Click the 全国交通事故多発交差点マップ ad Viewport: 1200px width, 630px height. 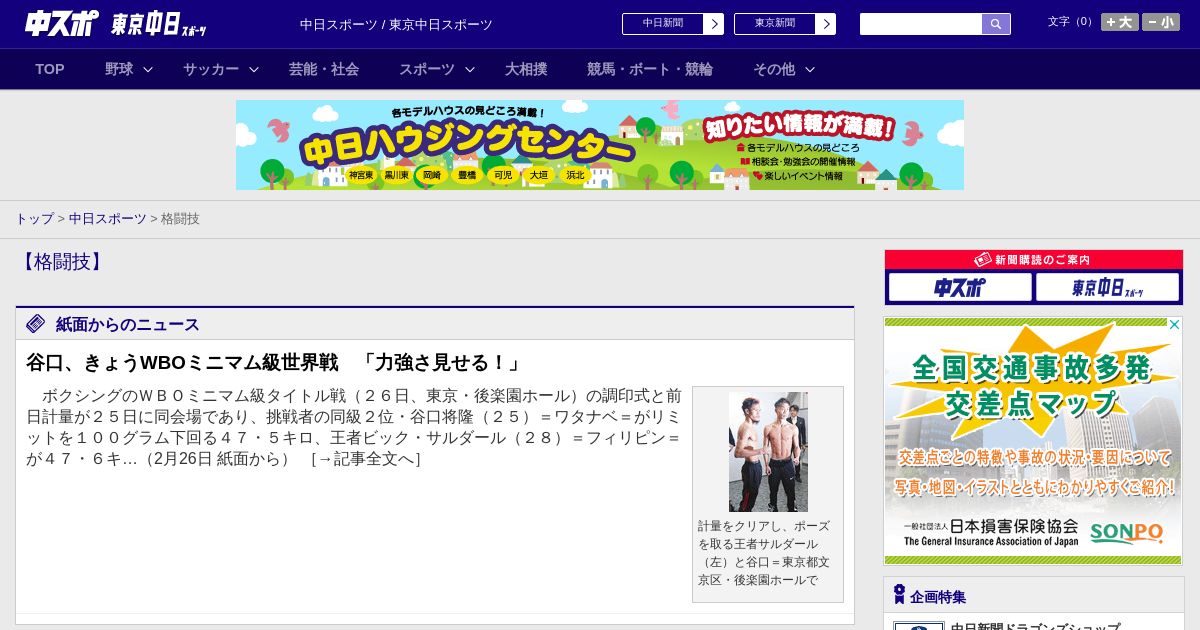(x=1033, y=441)
